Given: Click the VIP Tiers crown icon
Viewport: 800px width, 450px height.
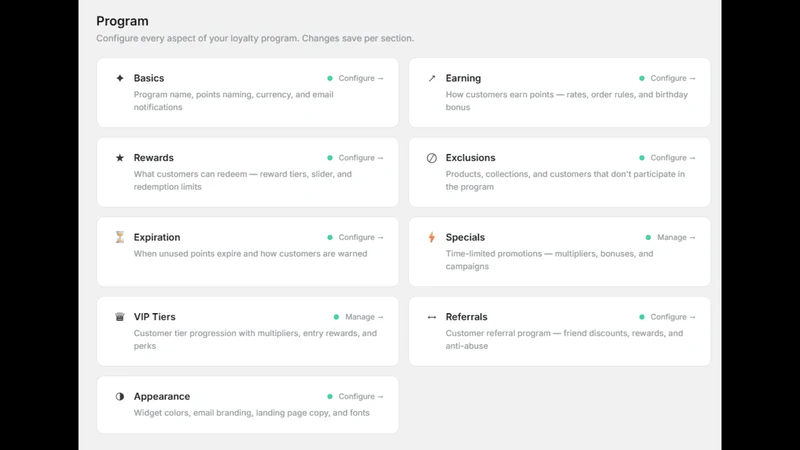Looking at the screenshot, I should click(120, 317).
